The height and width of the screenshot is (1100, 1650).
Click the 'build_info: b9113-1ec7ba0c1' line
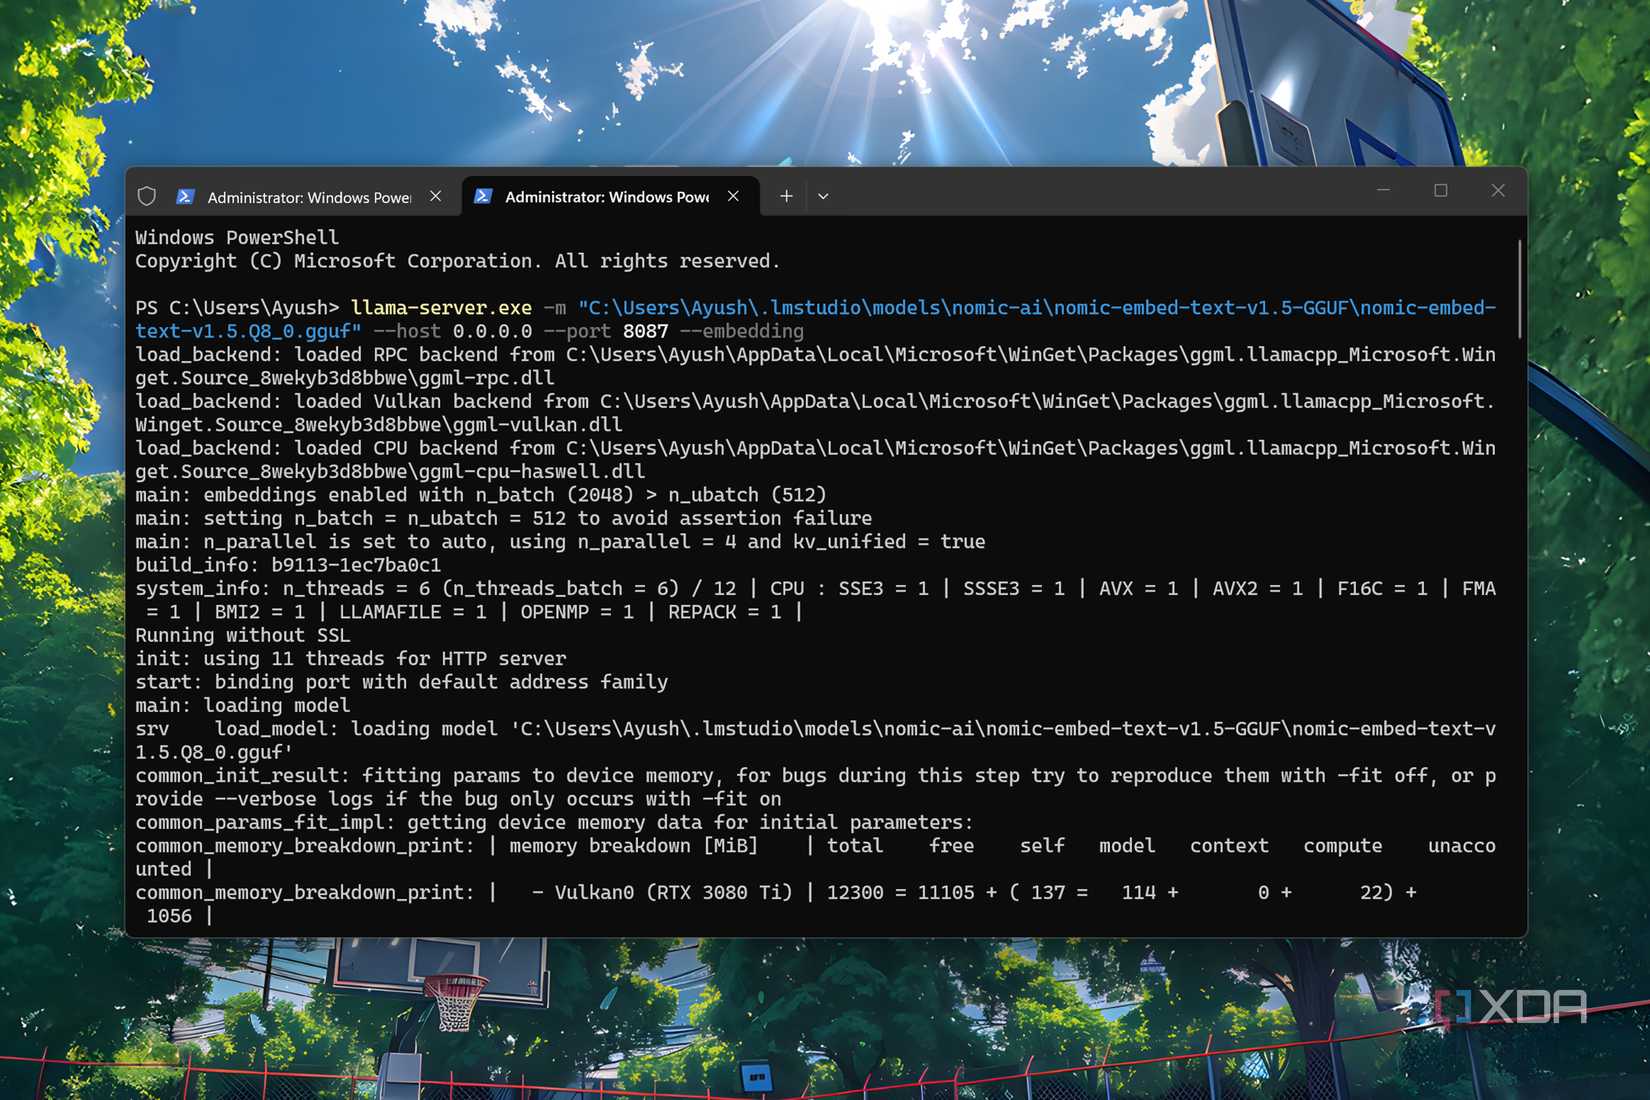tap(288, 565)
